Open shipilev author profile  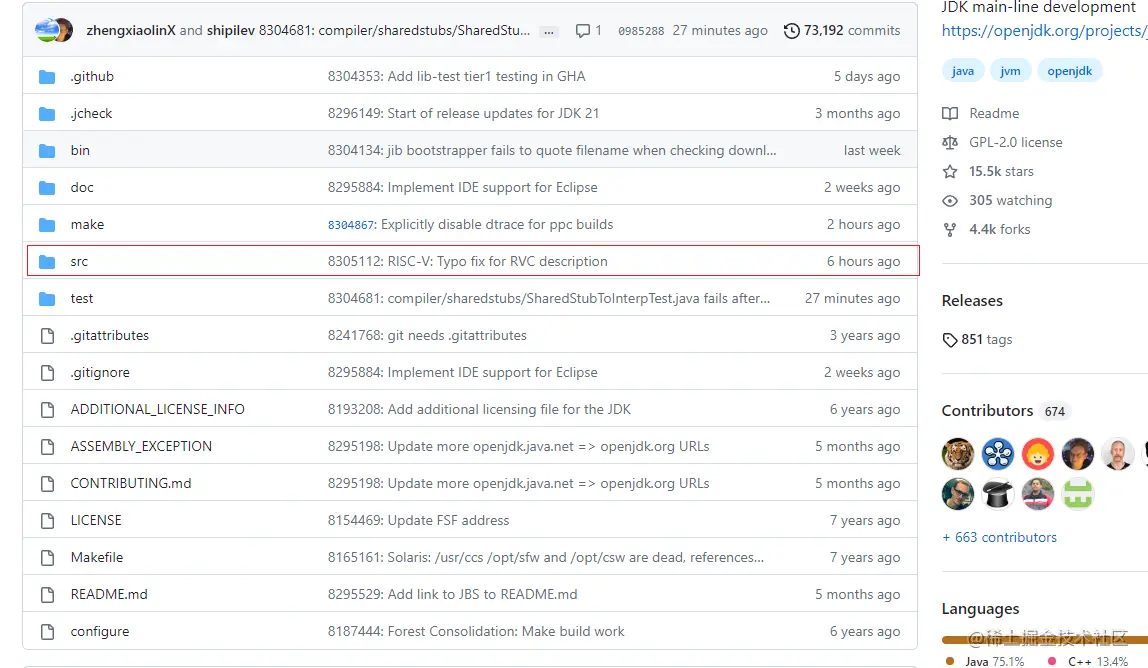[x=231, y=31]
